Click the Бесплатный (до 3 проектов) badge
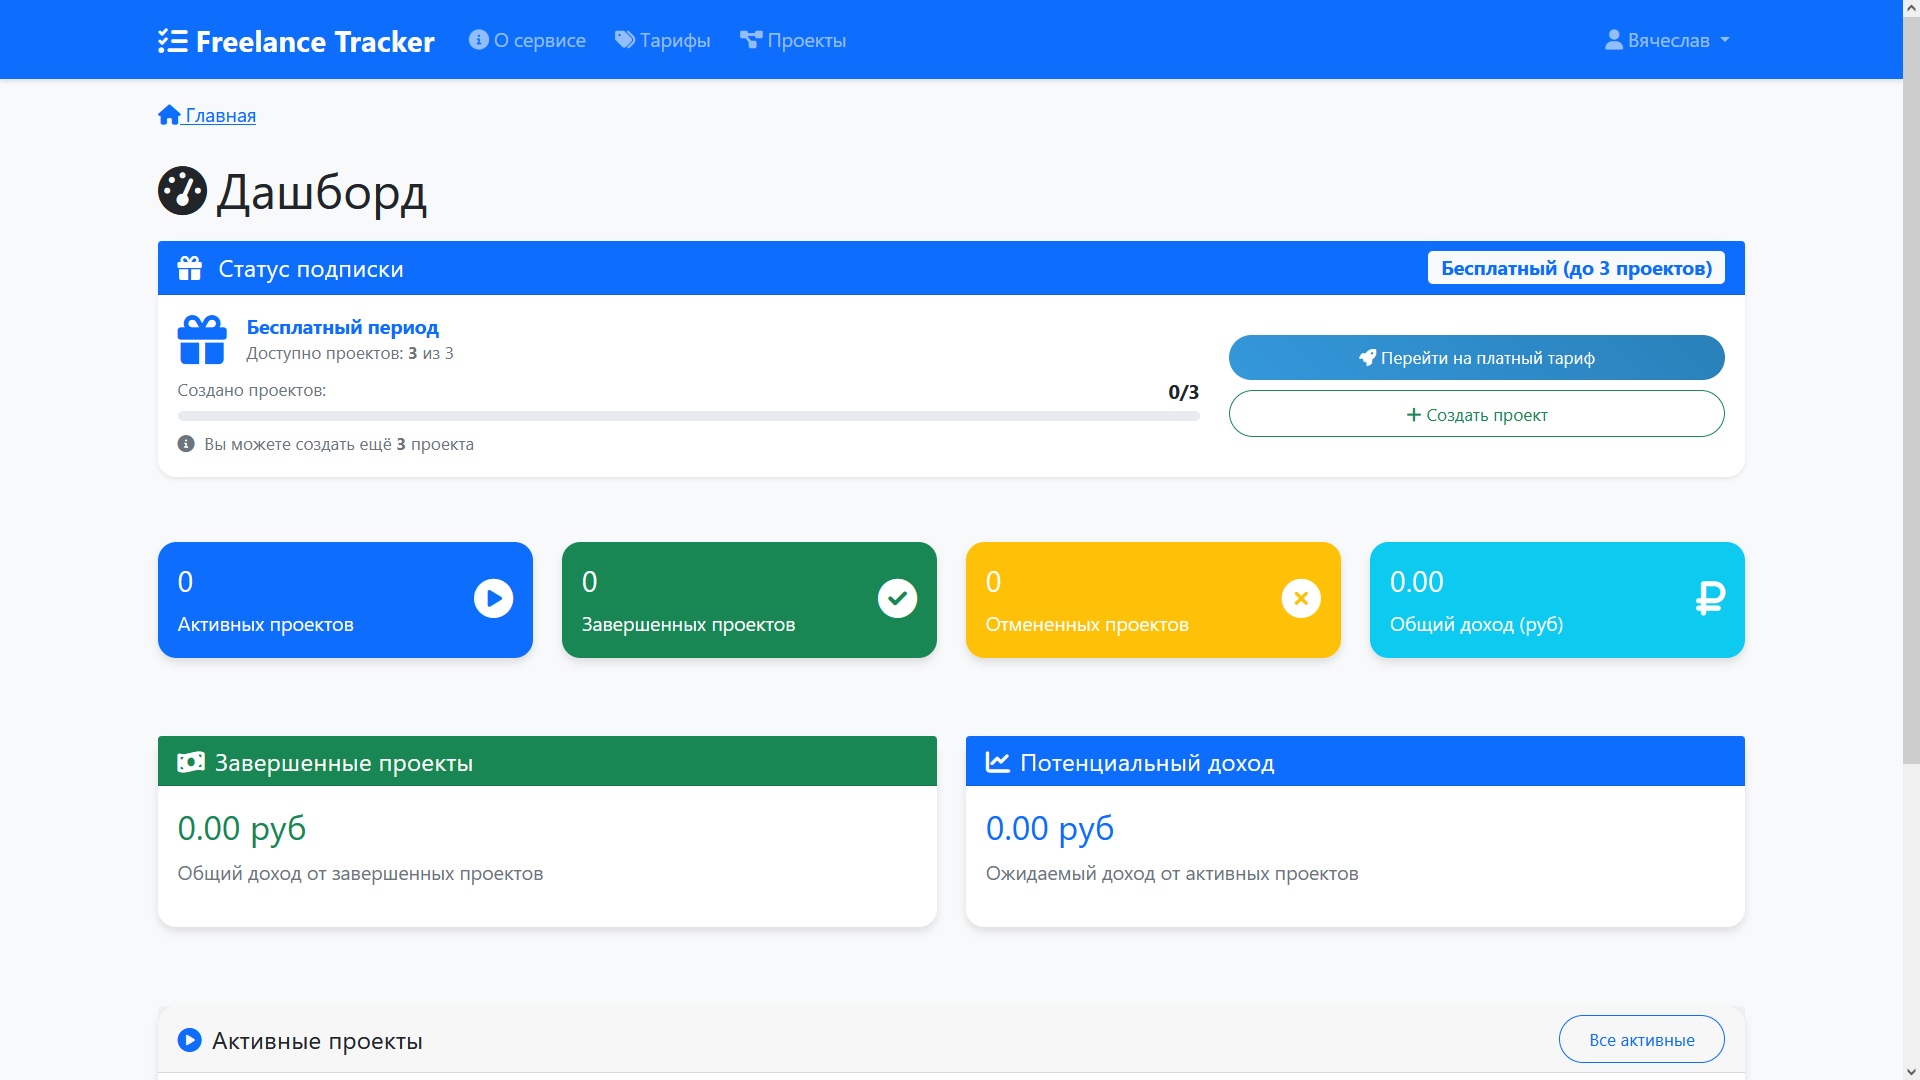 click(x=1576, y=268)
